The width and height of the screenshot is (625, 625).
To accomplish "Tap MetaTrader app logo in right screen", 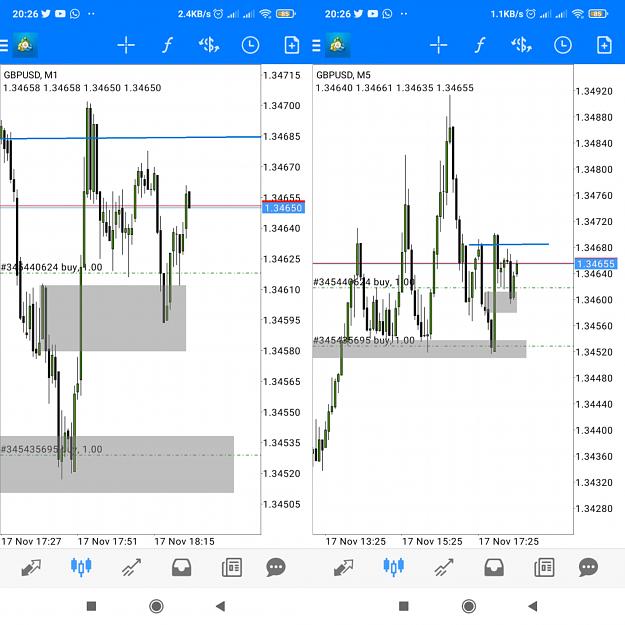I will (x=338, y=45).
